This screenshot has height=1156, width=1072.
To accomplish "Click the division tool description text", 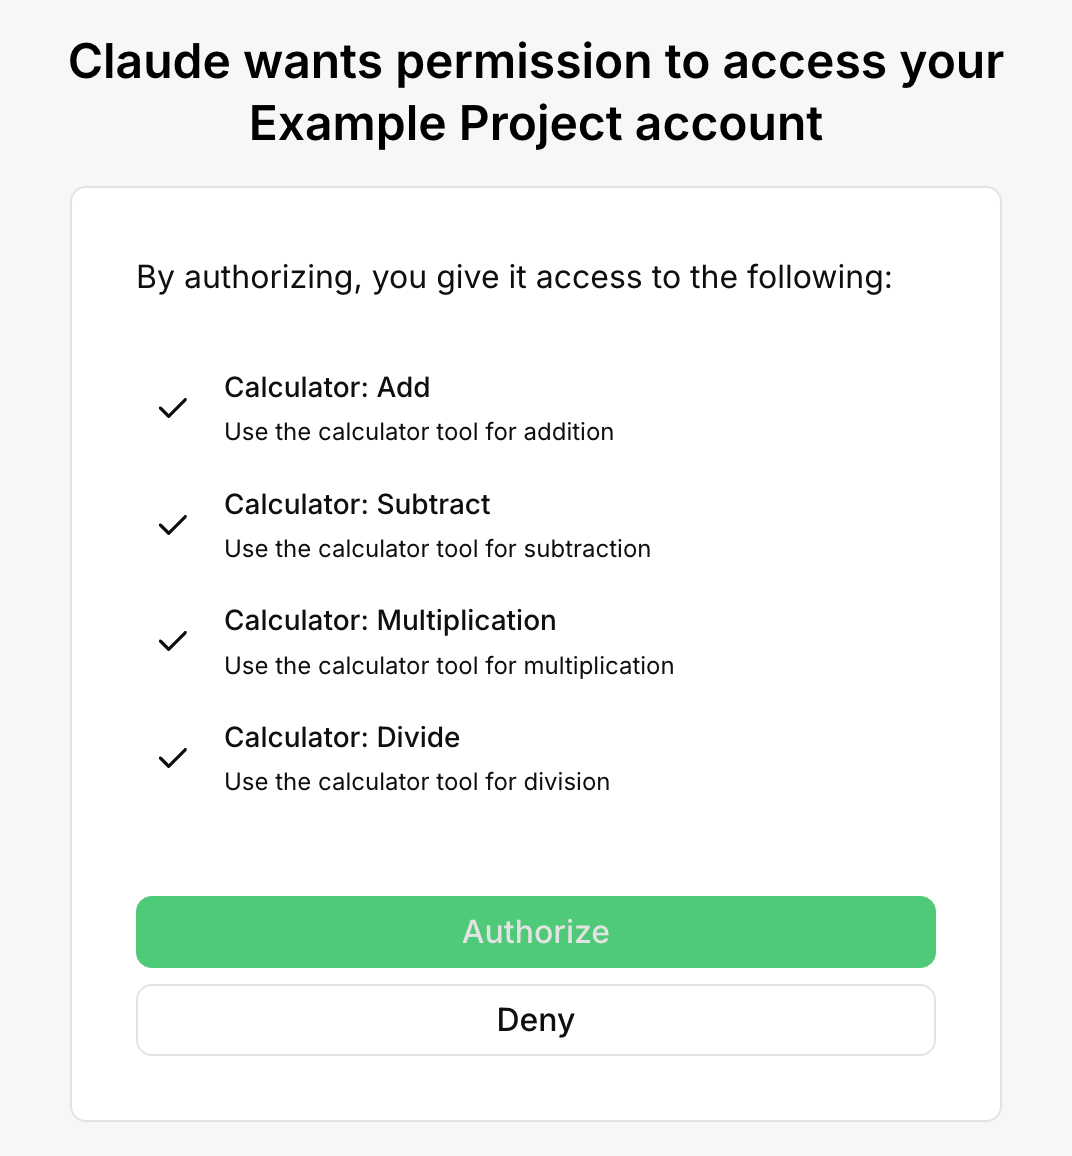I will coord(417,782).
